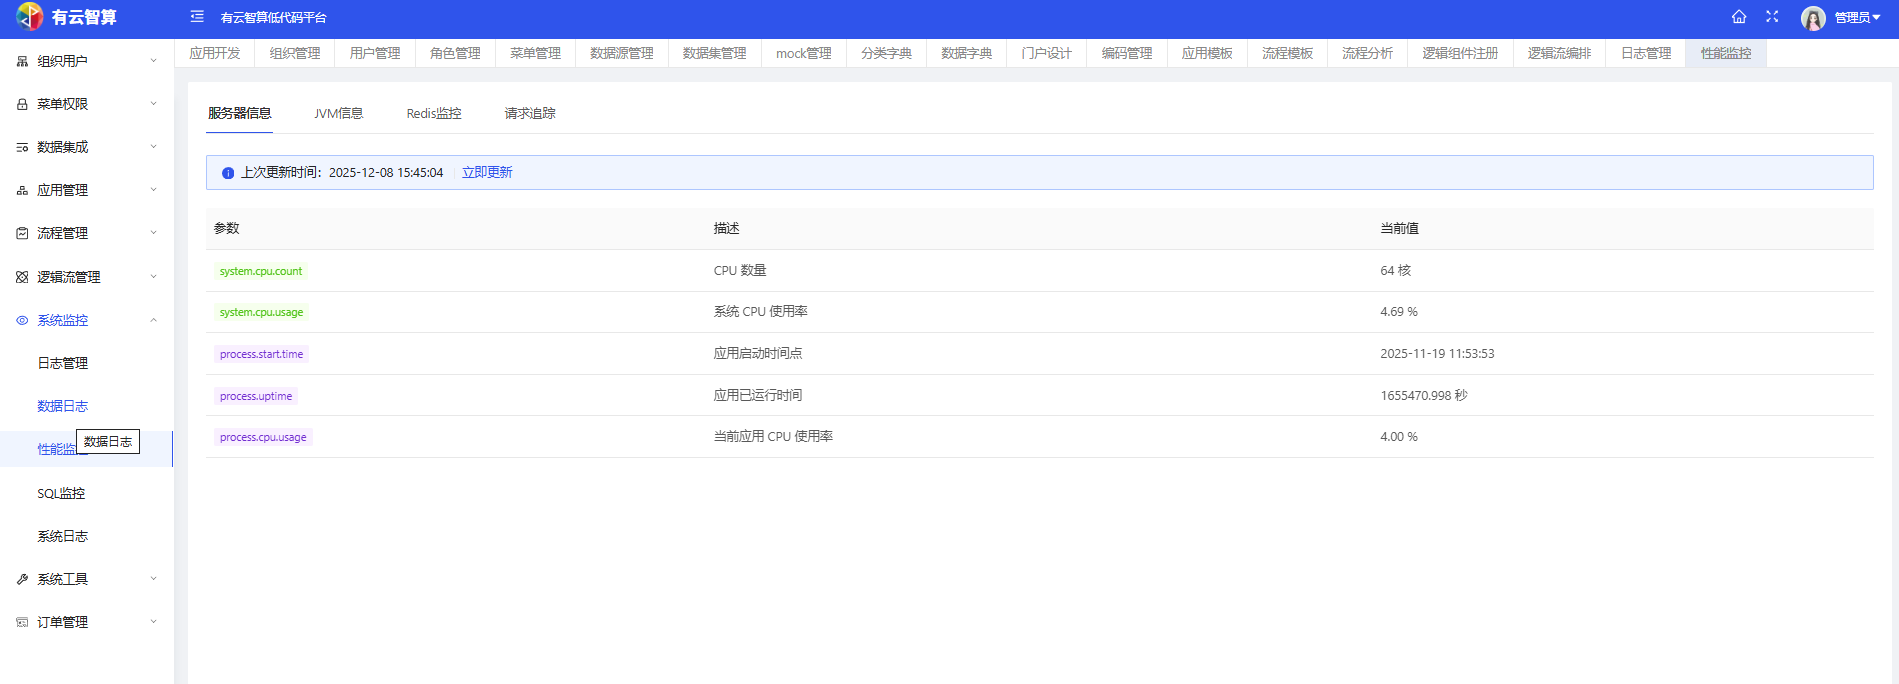Click the info icon beside last update time
The image size is (1899, 684).
[228, 173]
